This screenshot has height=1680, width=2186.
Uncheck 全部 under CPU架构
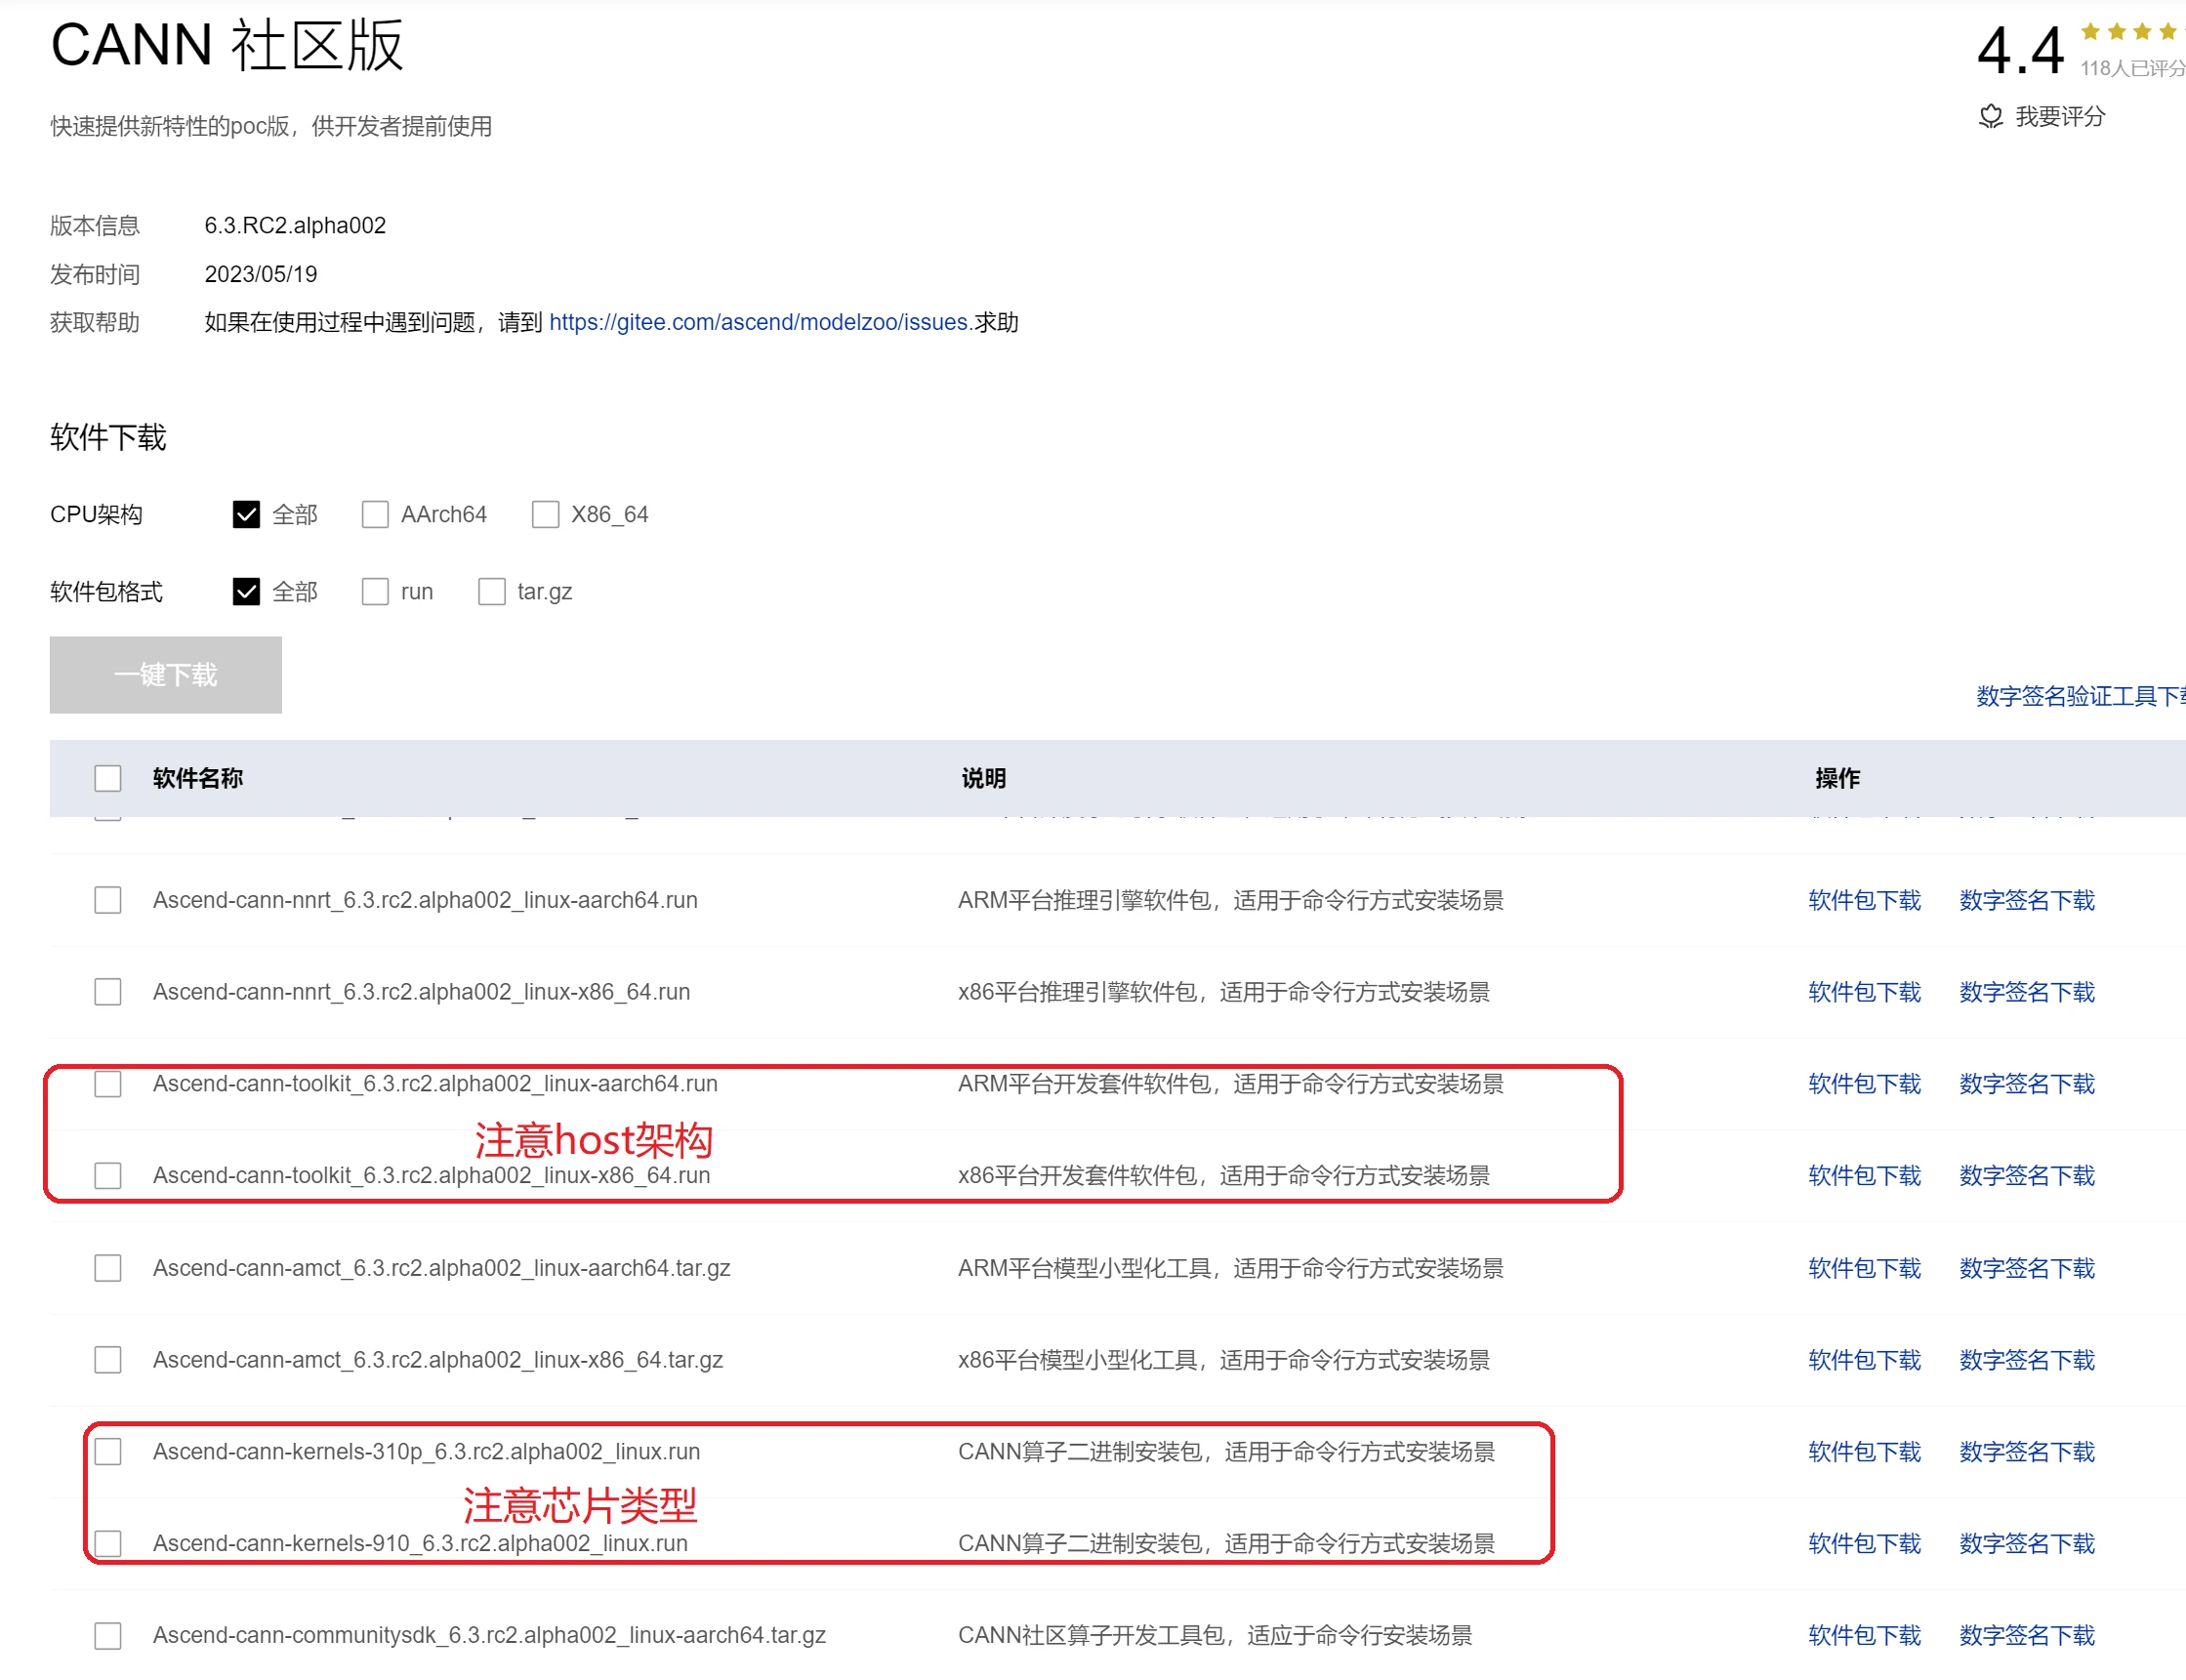246,514
